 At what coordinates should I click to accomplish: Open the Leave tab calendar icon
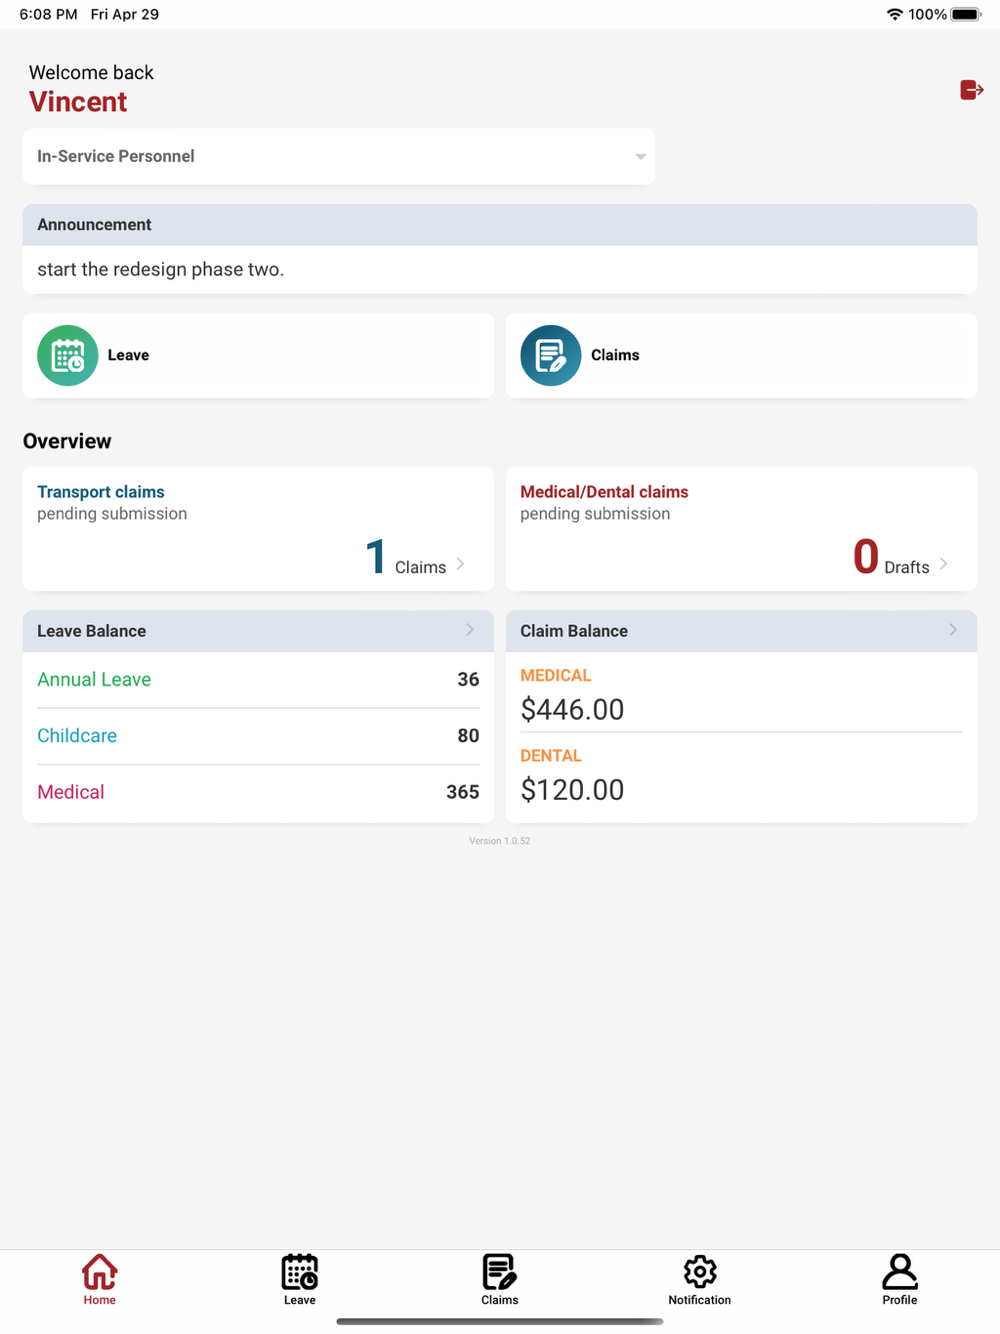(x=299, y=1272)
